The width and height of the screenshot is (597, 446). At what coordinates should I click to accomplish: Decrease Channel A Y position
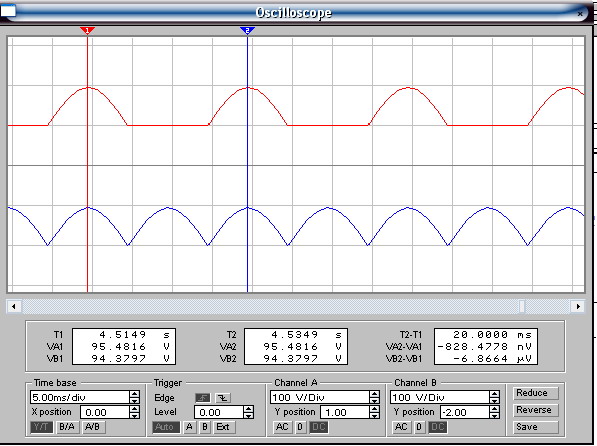375,416
